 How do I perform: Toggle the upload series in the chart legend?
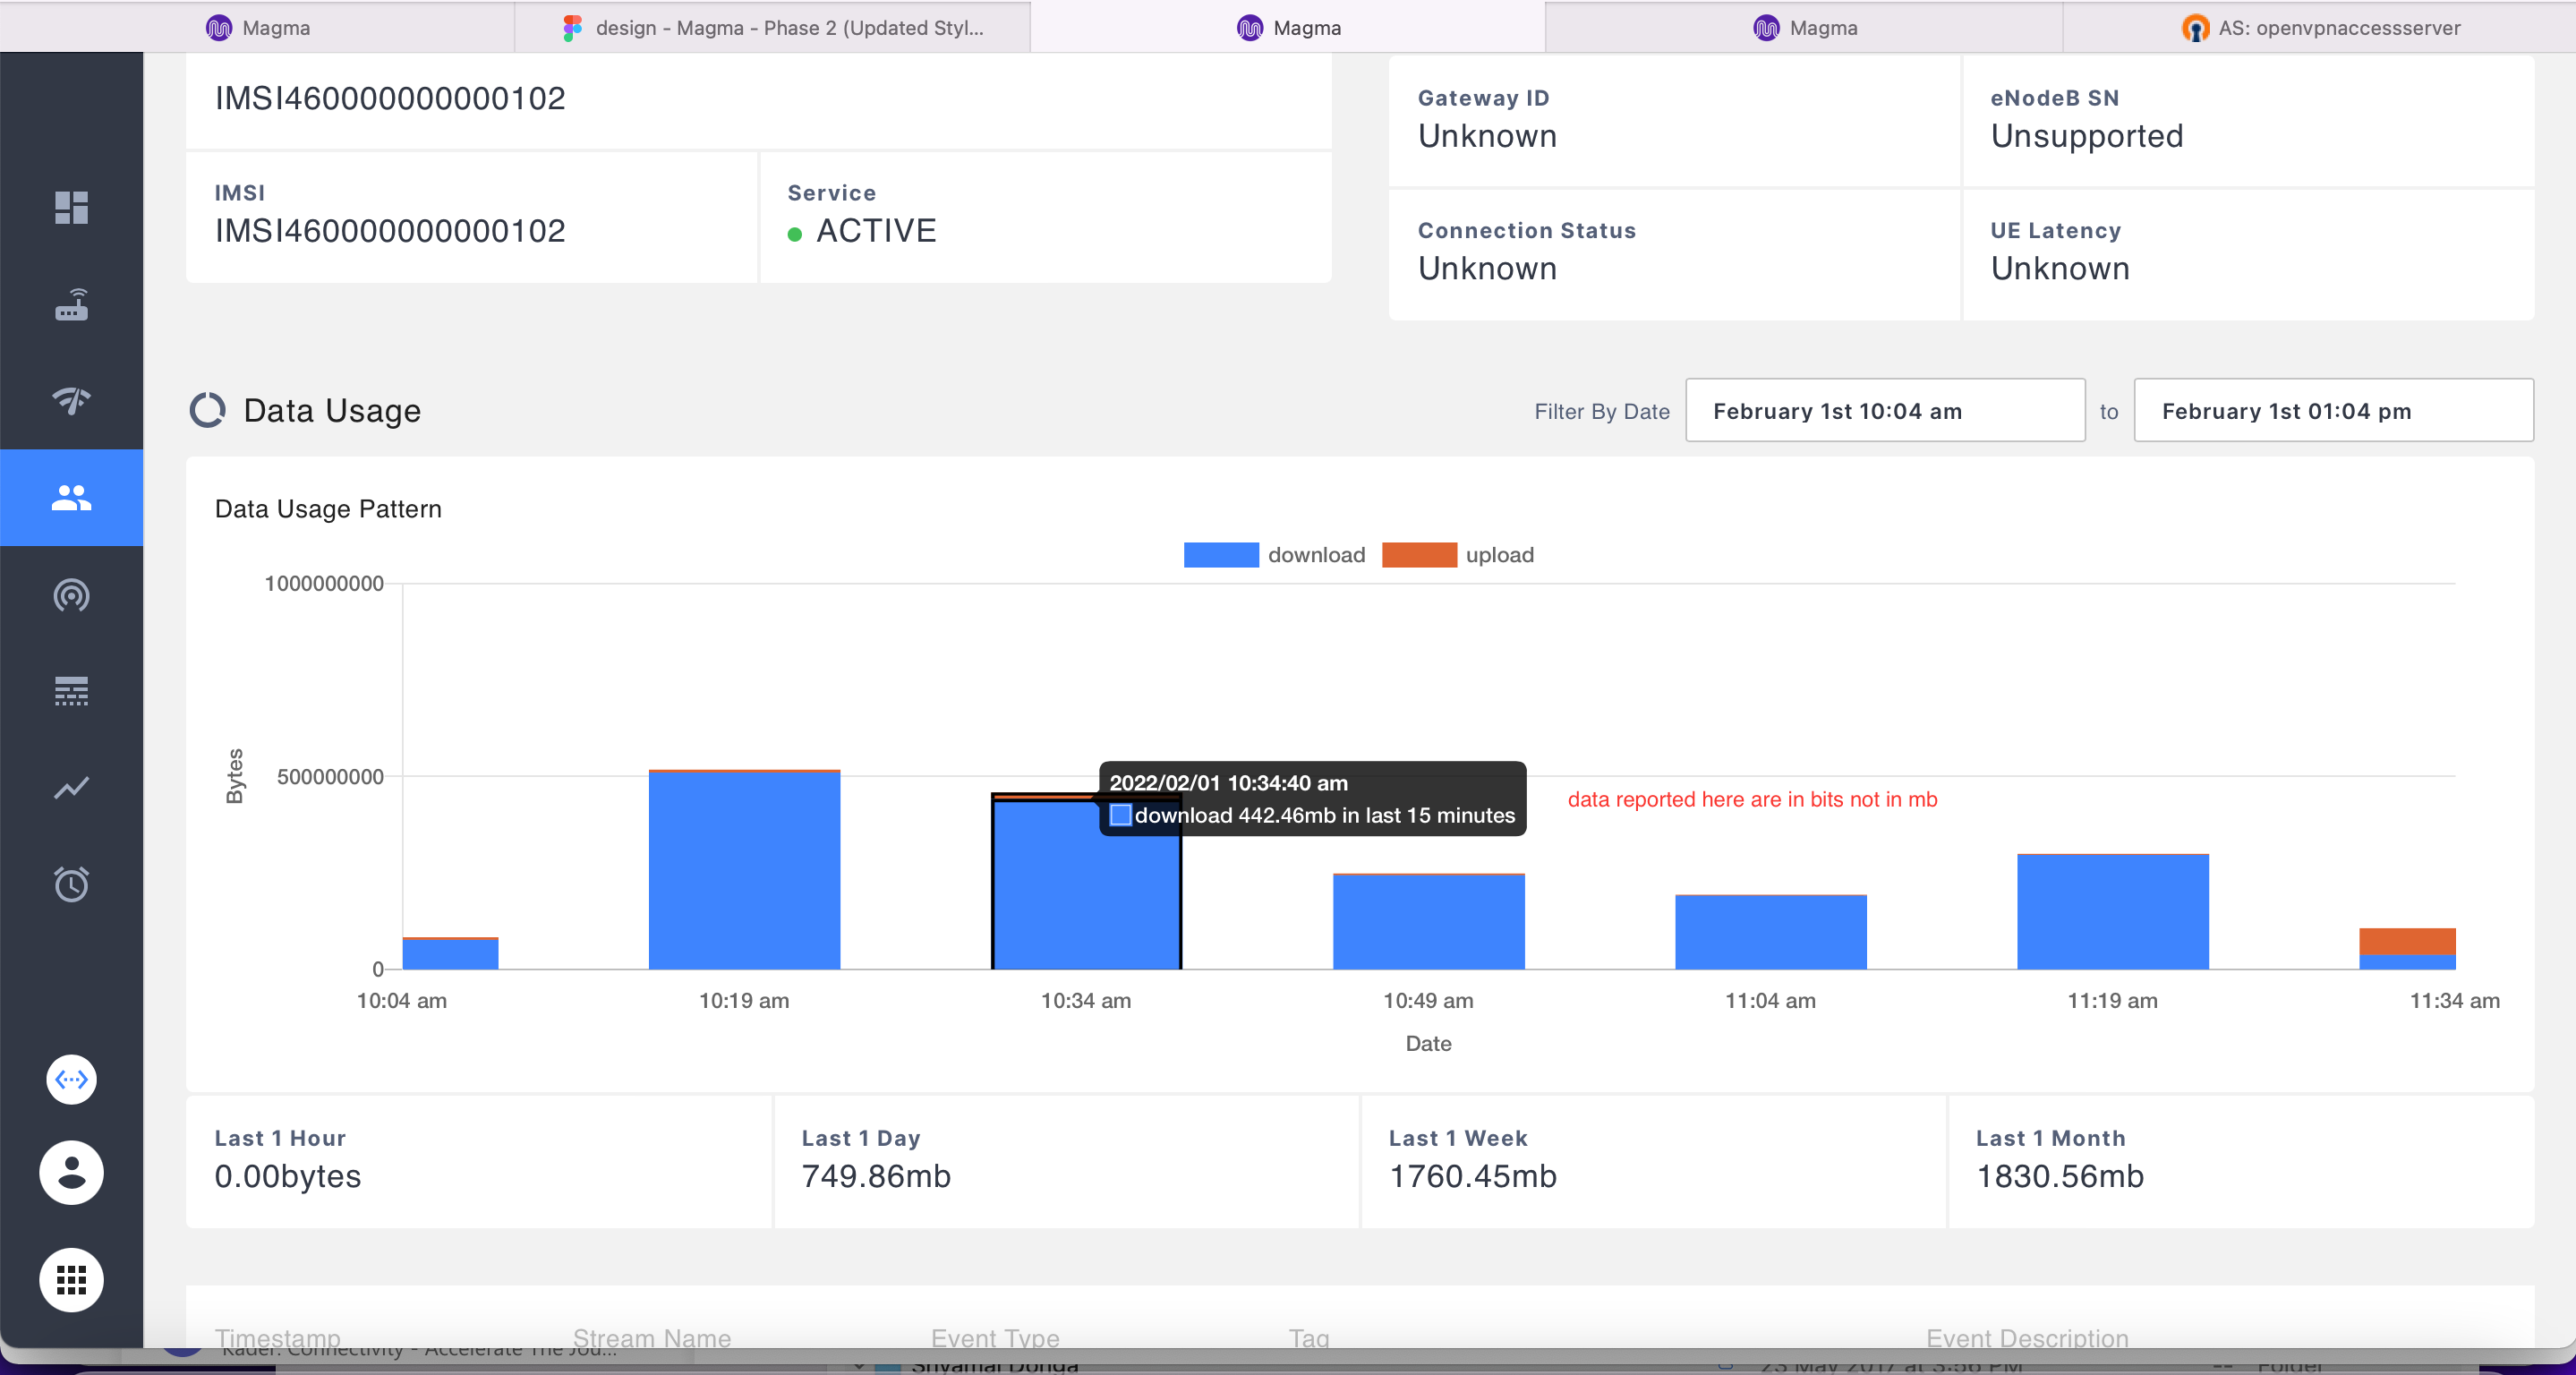tap(1459, 554)
